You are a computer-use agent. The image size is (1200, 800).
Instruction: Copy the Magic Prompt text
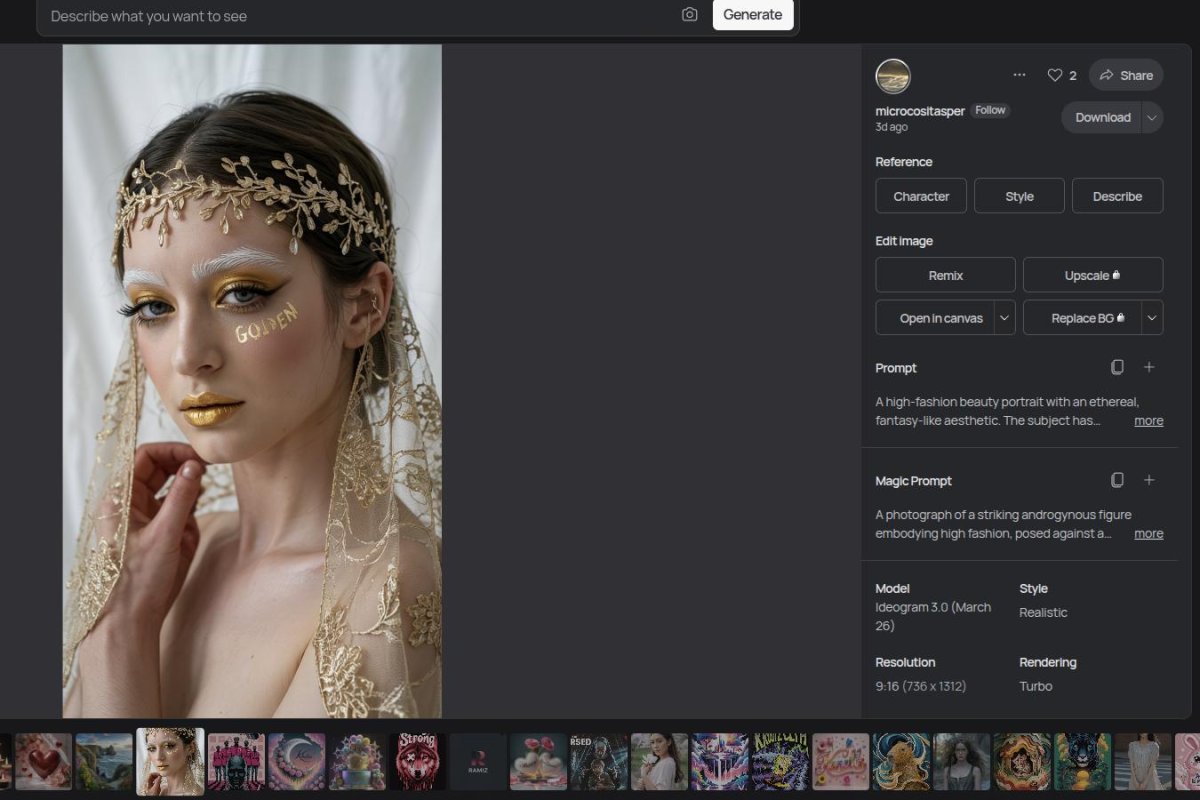1117,480
